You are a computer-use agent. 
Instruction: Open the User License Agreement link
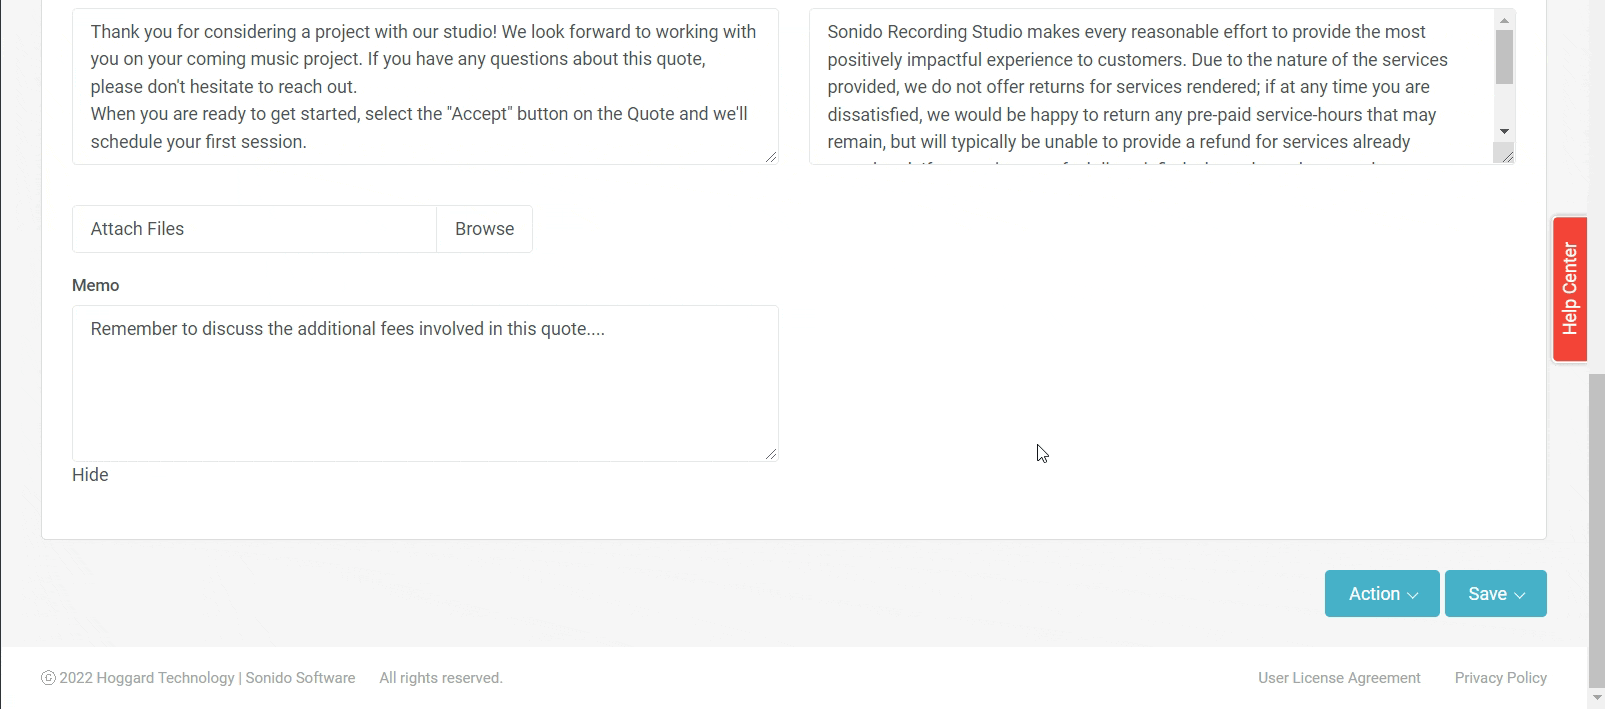1338,678
